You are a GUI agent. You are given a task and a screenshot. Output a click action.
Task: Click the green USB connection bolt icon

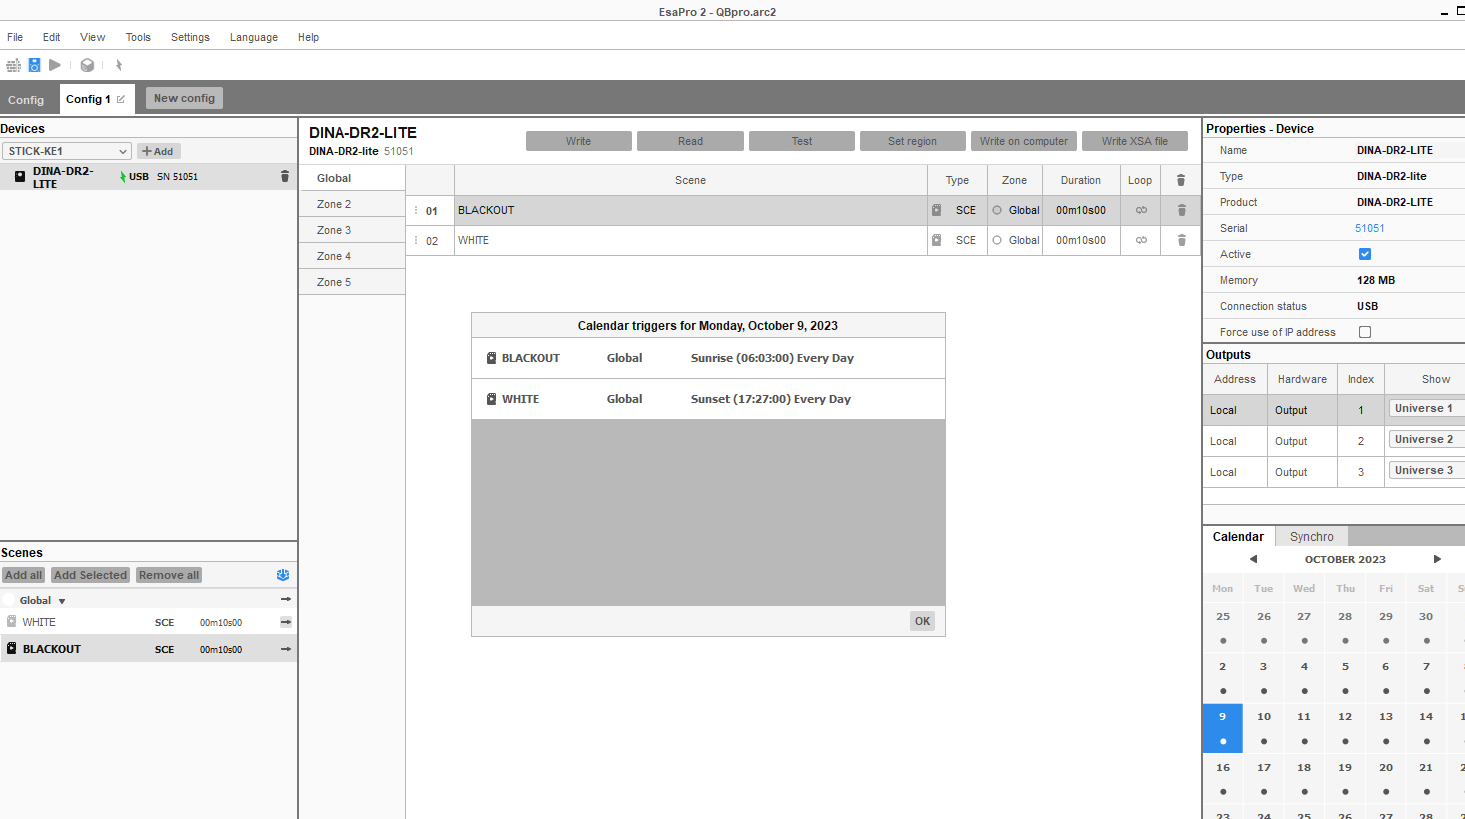click(x=123, y=177)
